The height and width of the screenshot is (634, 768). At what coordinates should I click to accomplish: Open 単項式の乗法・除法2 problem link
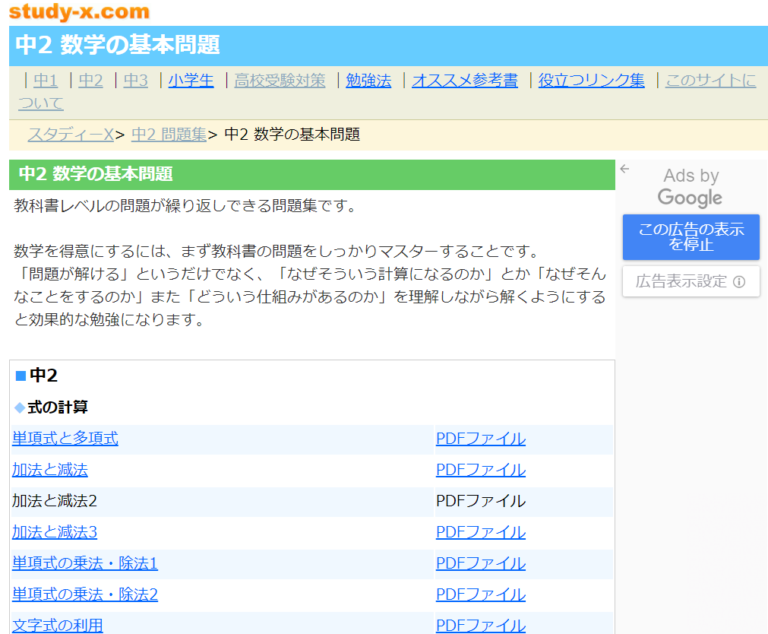[x=85, y=595]
